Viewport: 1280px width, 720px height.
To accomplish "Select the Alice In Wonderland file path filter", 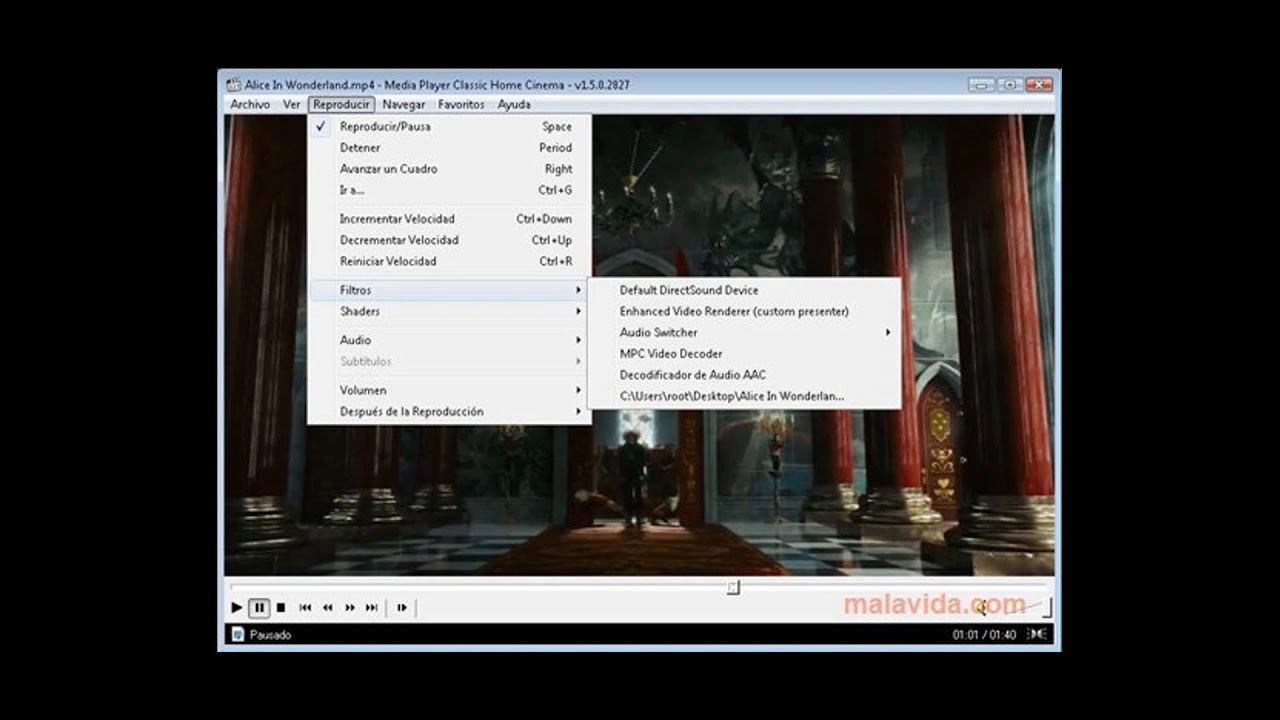I will 744,396.
